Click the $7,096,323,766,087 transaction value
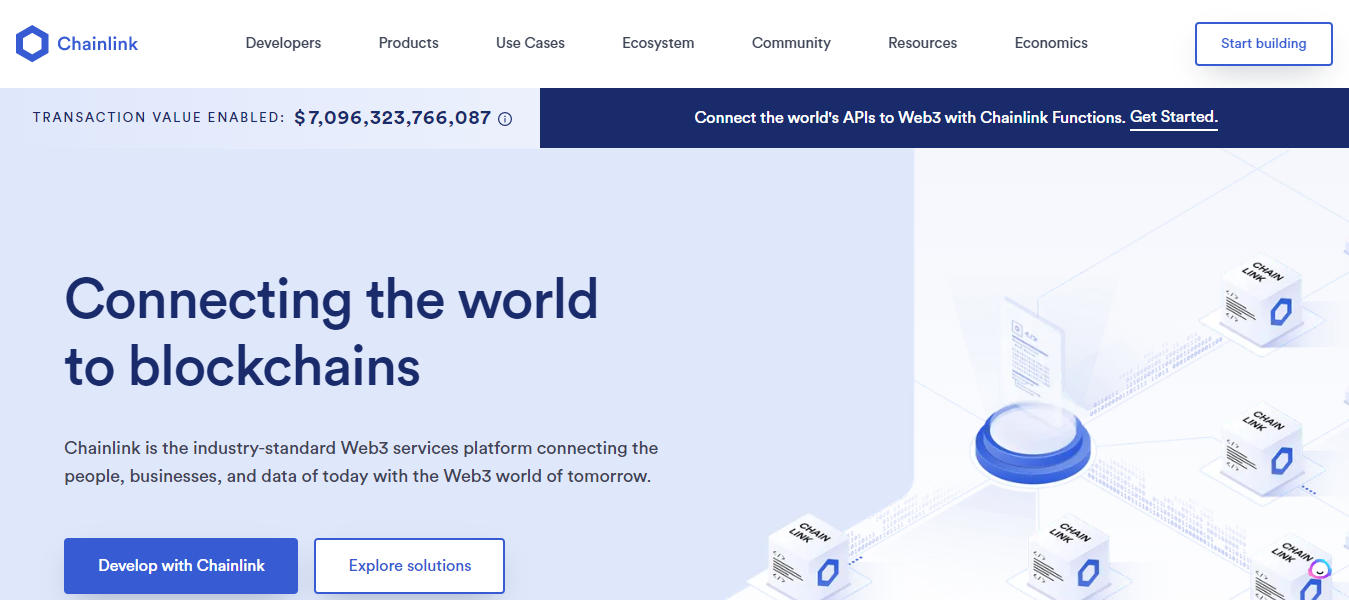1349x600 pixels. 393,118
